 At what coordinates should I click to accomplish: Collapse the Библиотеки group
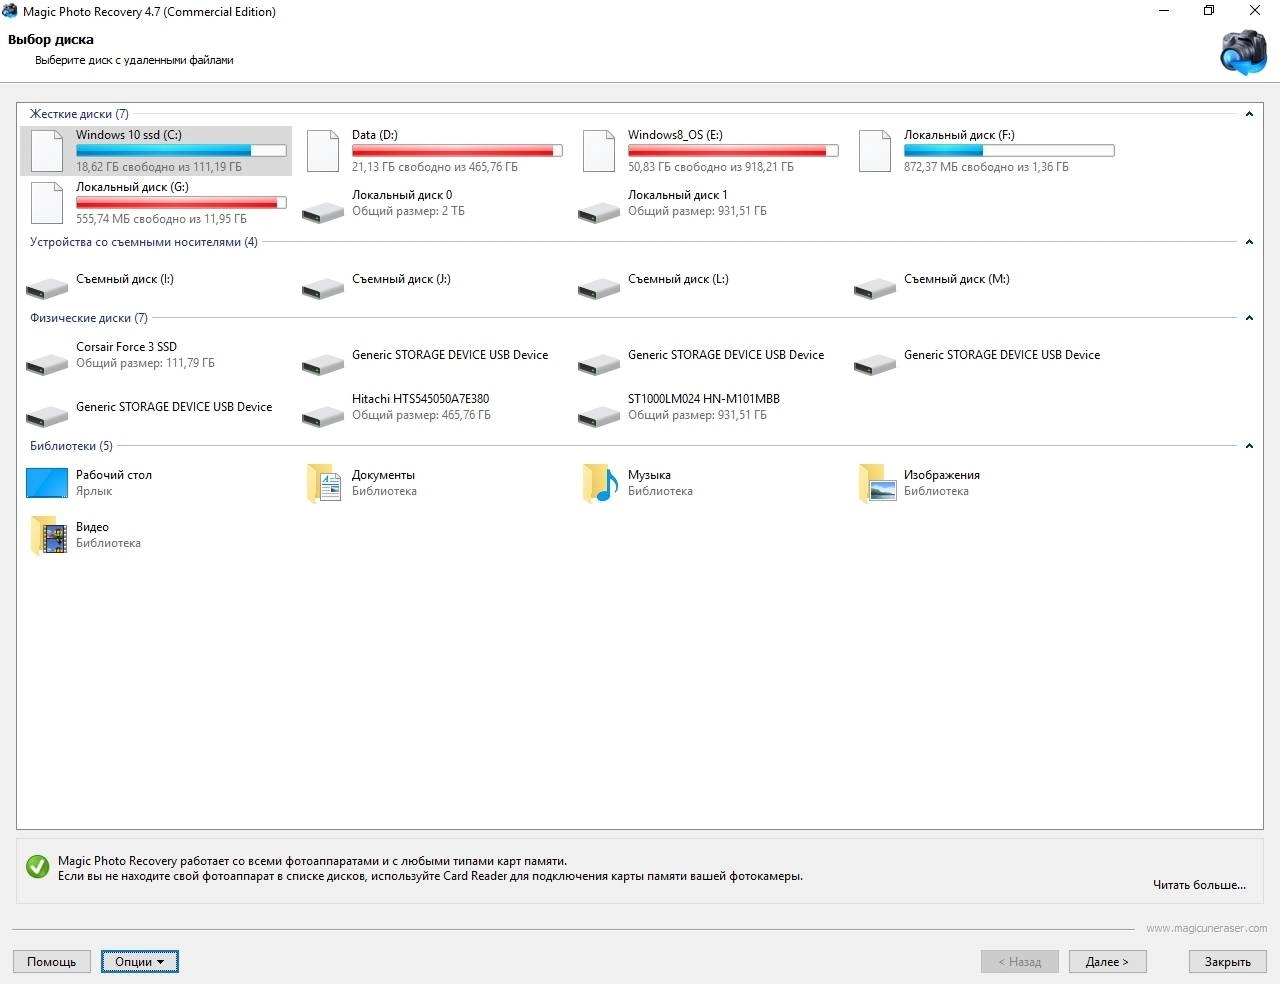1249,446
